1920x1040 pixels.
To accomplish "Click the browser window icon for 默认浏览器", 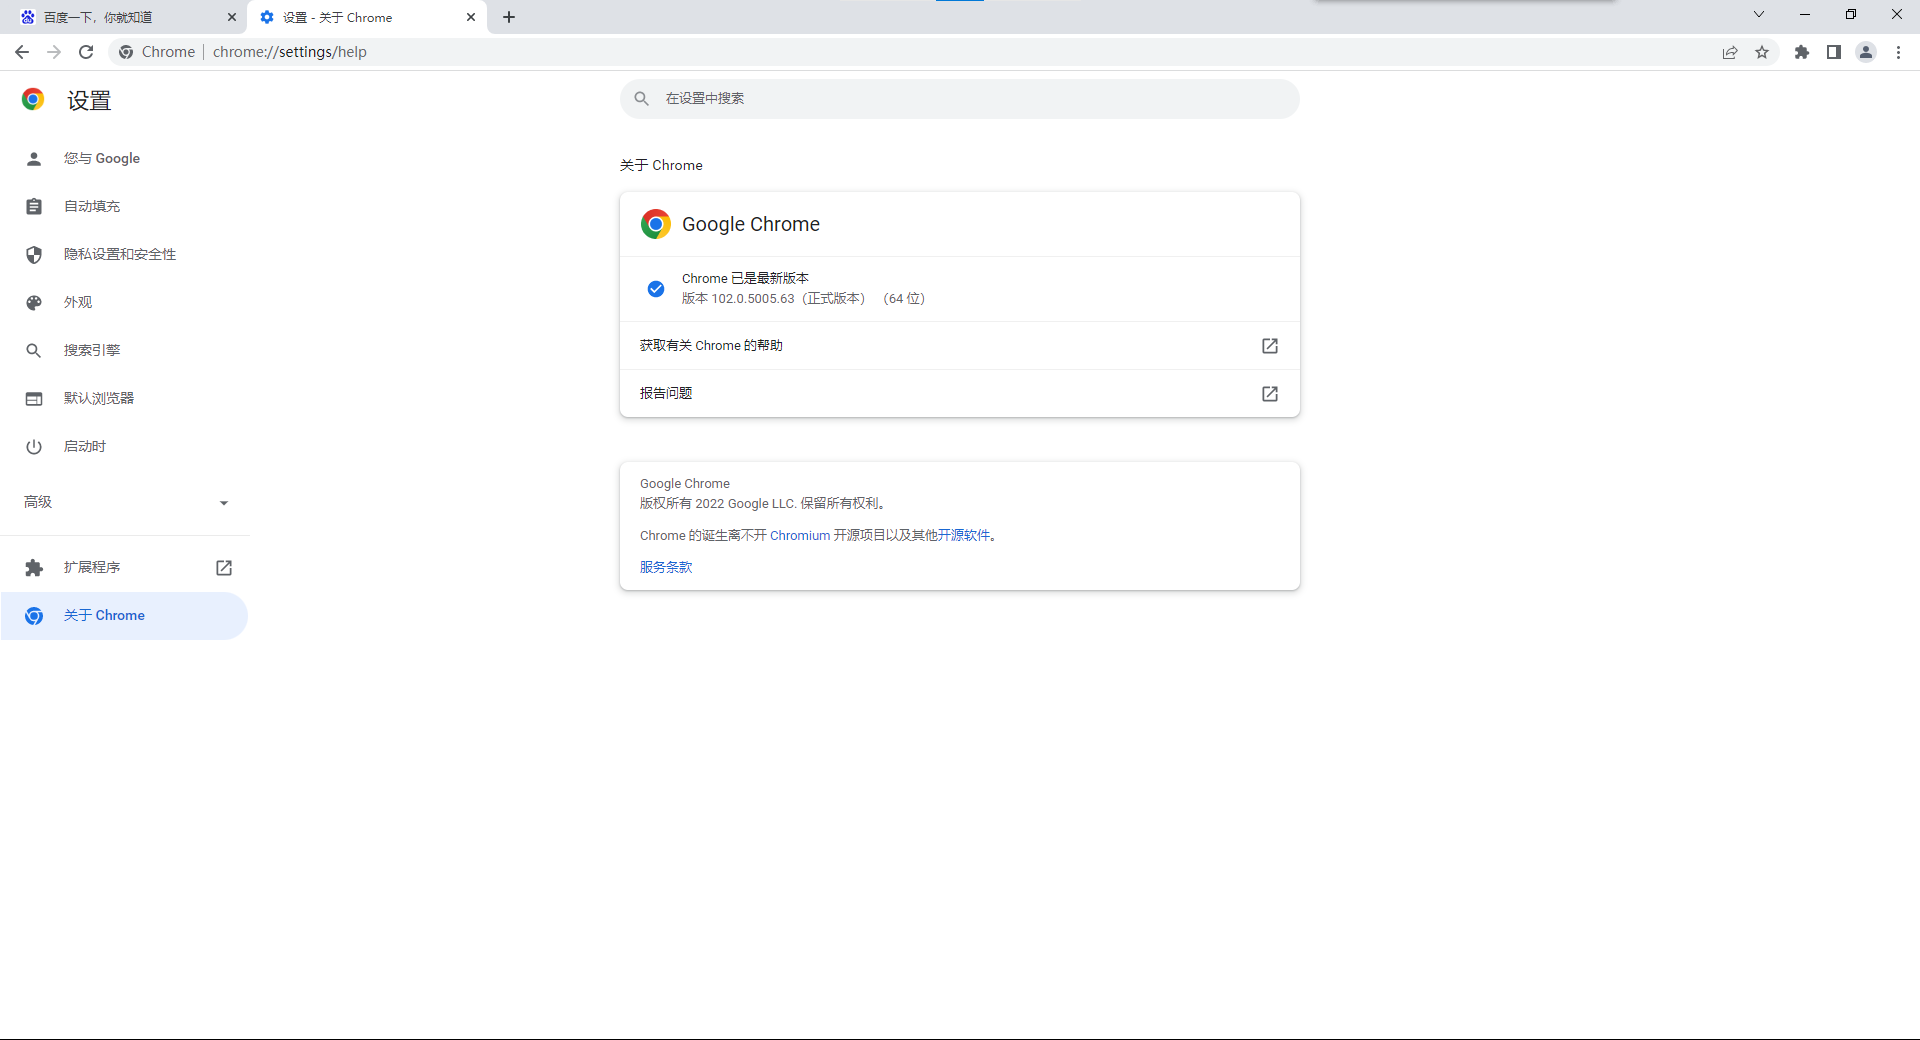I will (x=34, y=399).
